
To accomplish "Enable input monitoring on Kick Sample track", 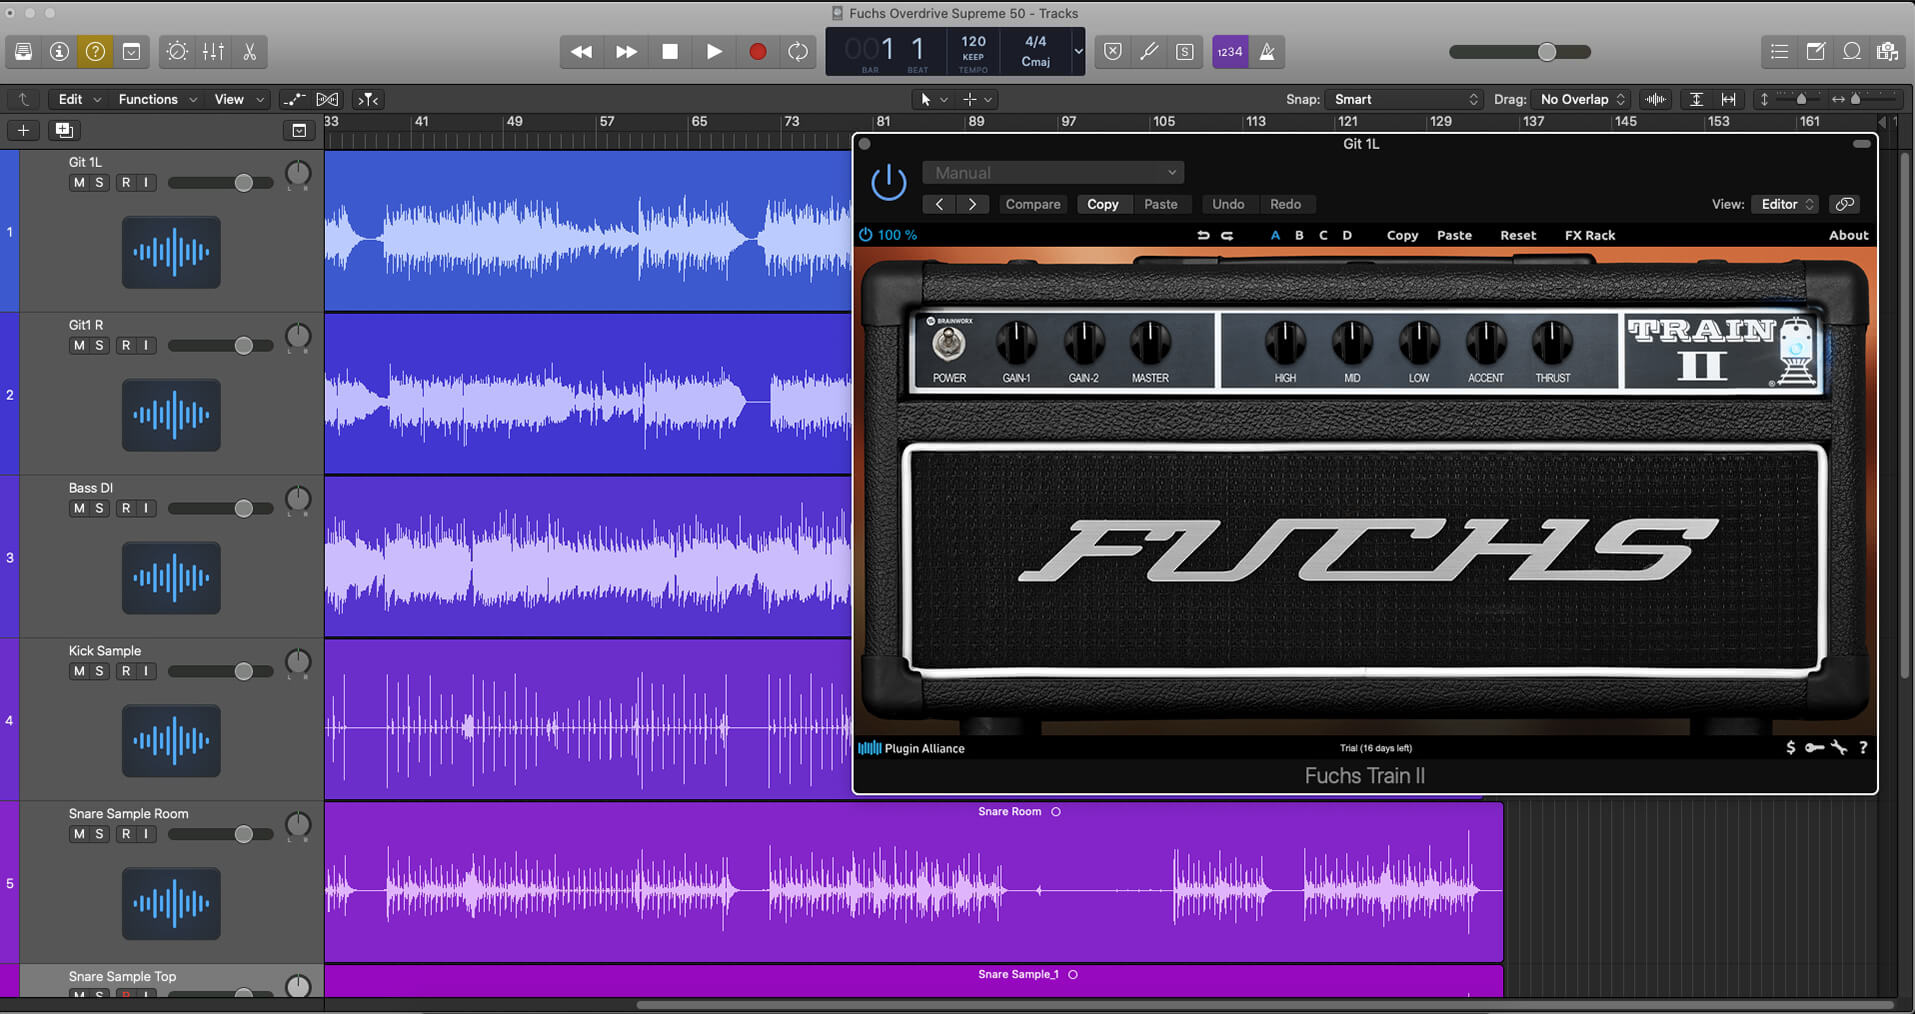I will pos(146,672).
